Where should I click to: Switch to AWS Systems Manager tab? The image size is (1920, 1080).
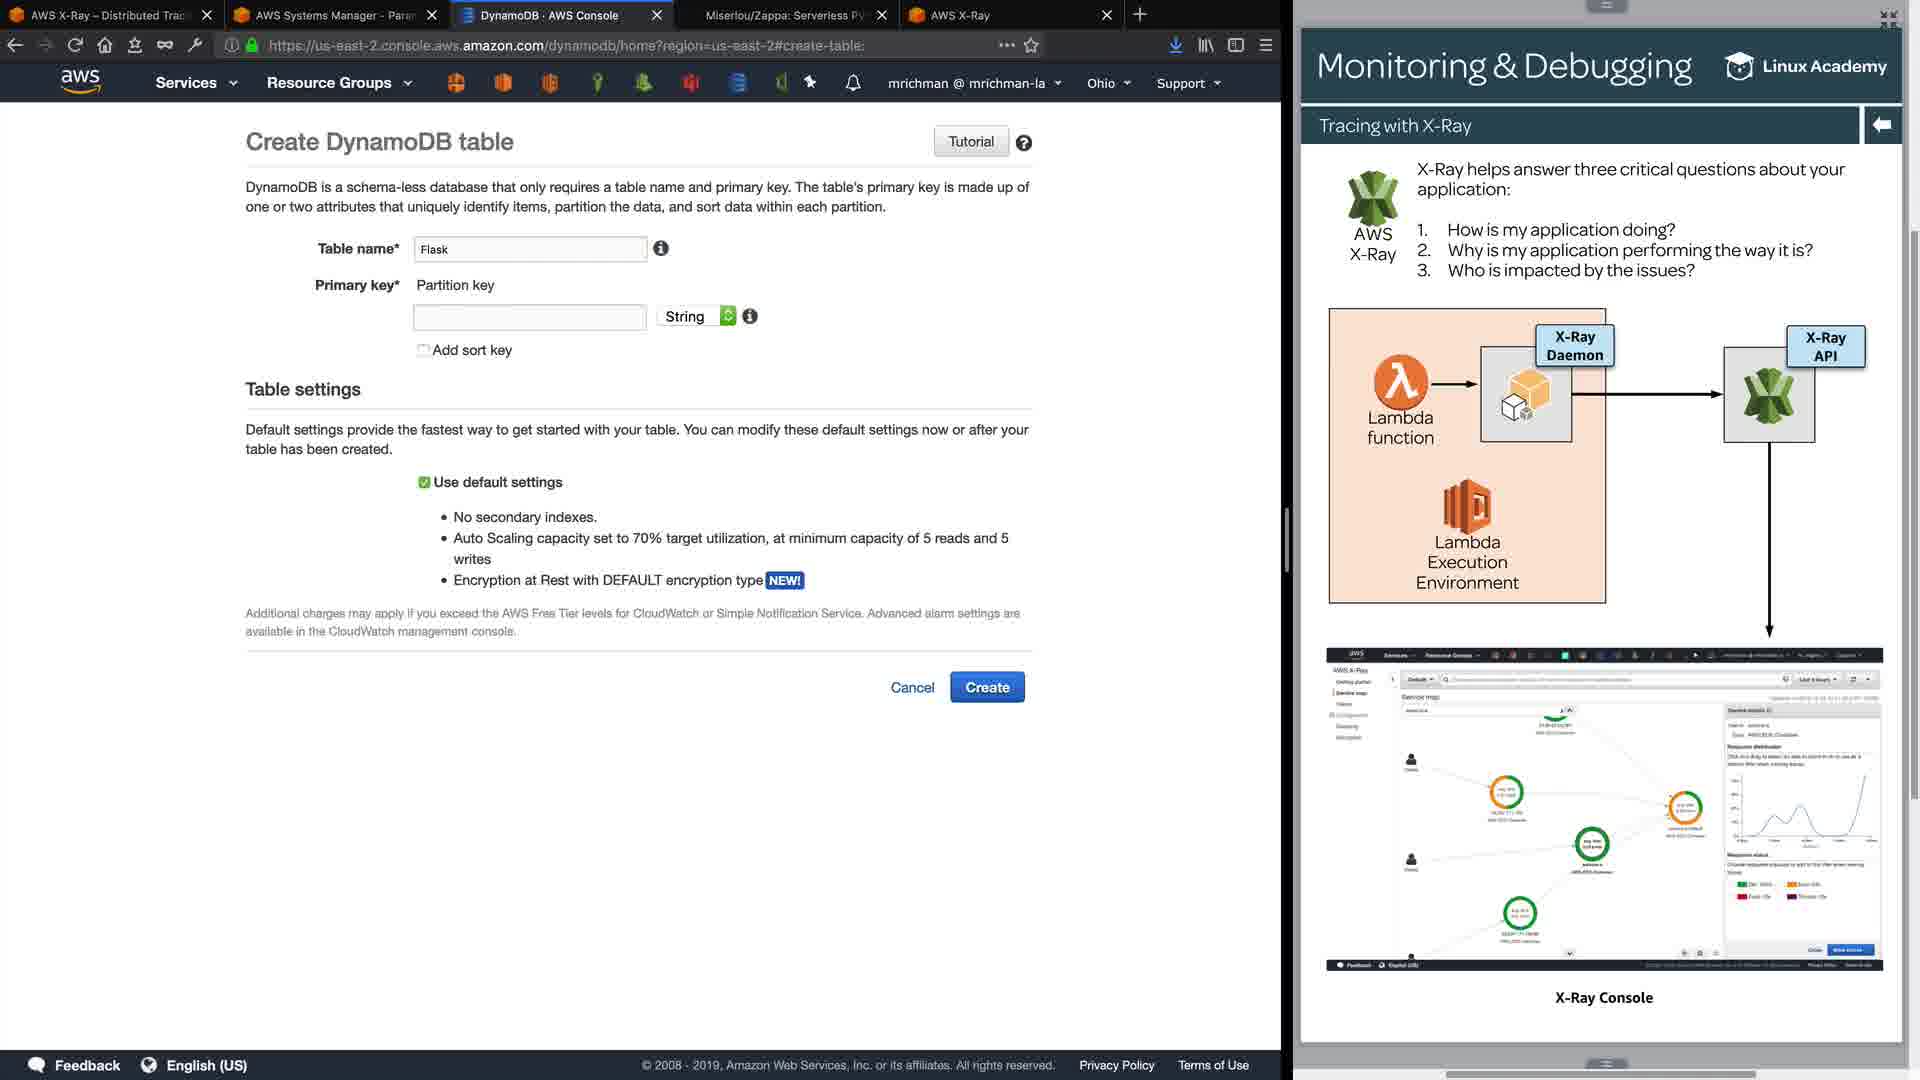pyautogui.click(x=335, y=15)
